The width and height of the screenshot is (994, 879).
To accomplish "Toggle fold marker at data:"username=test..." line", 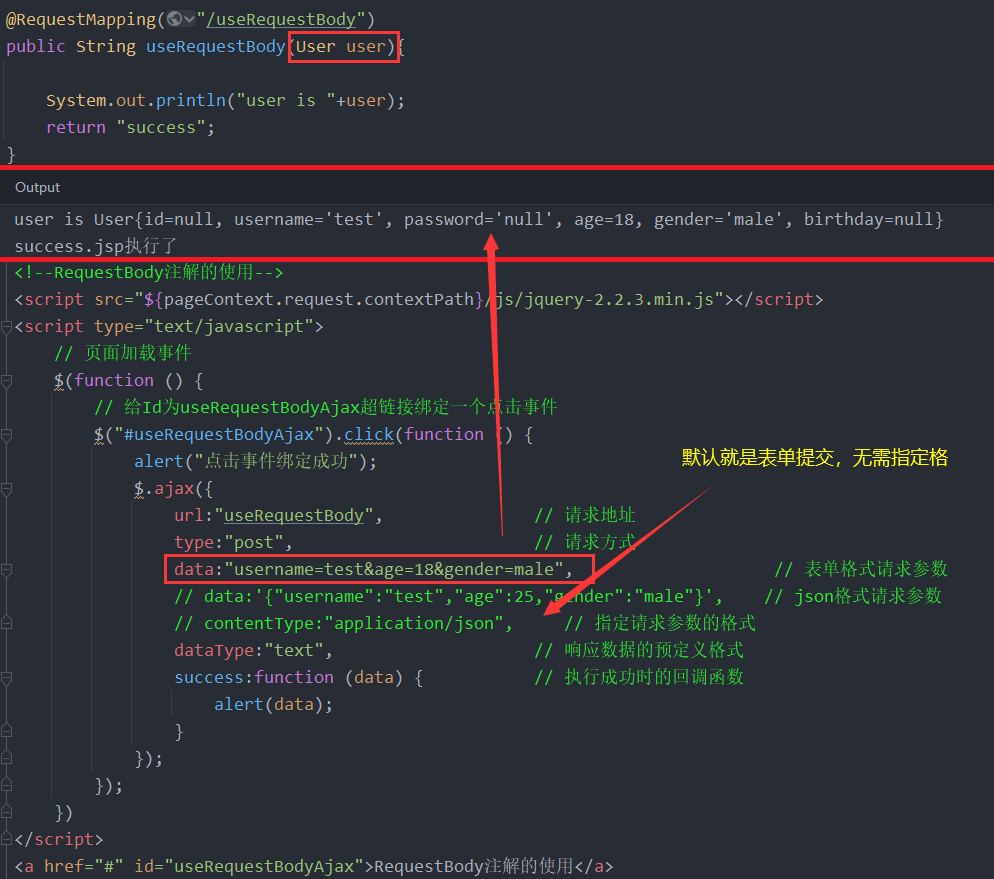I will coord(6,570).
